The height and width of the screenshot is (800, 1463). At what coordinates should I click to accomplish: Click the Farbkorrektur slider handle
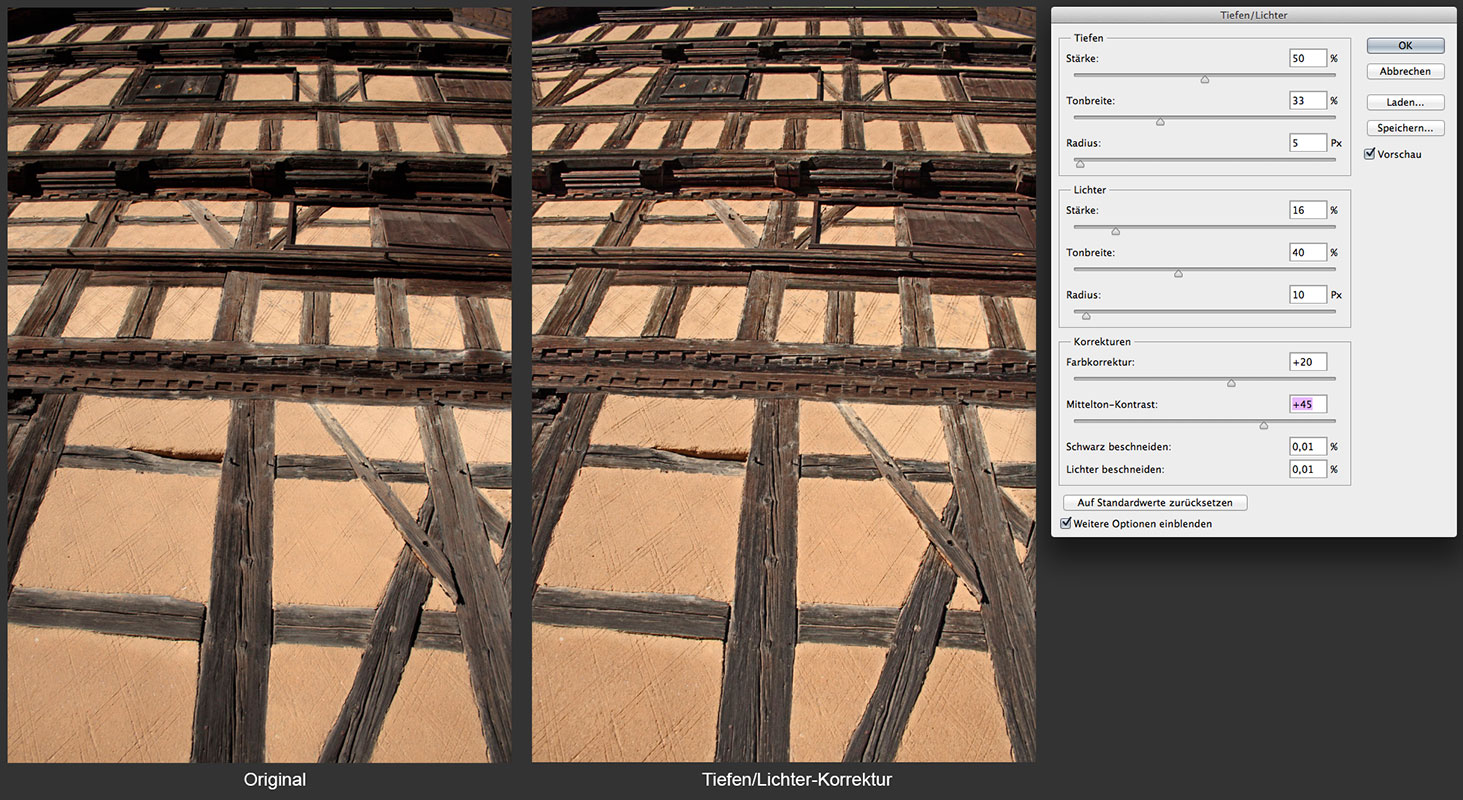coord(1231,383)
